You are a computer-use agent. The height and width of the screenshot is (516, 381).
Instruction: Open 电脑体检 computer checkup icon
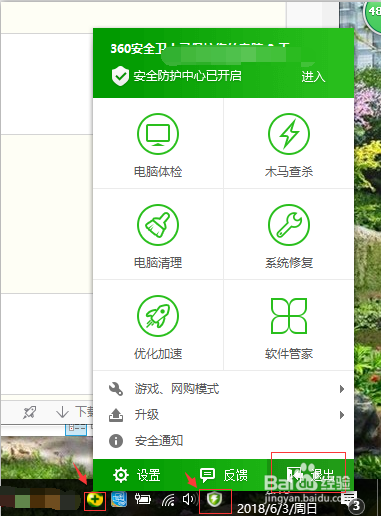tap(158, 134)
